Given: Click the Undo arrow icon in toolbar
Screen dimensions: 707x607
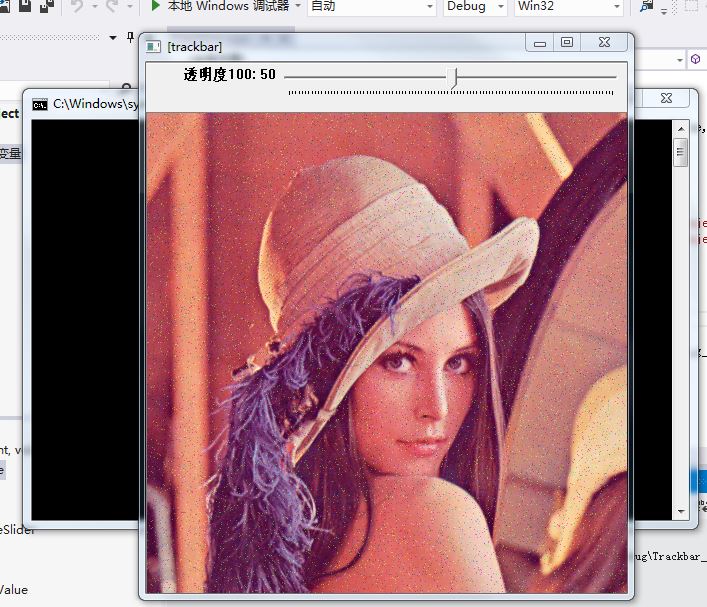Looking at the screenshot, I should click(x=77, y=6).
